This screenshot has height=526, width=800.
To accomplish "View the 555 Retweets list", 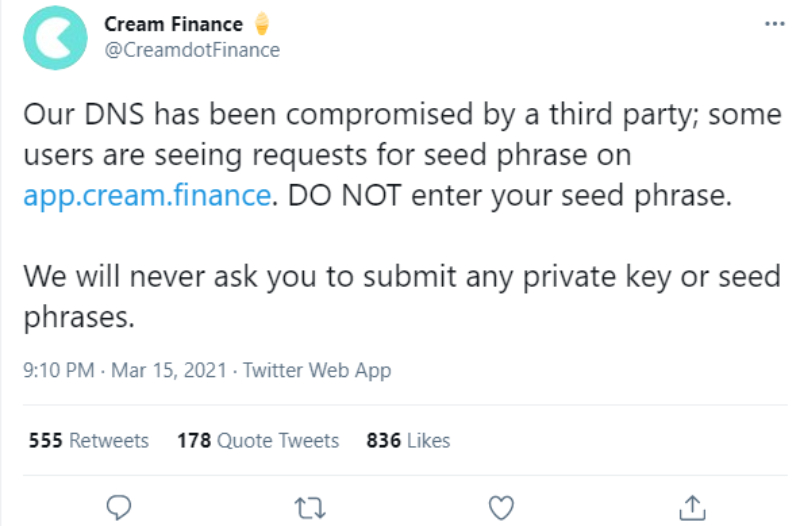I will [88, 440].
